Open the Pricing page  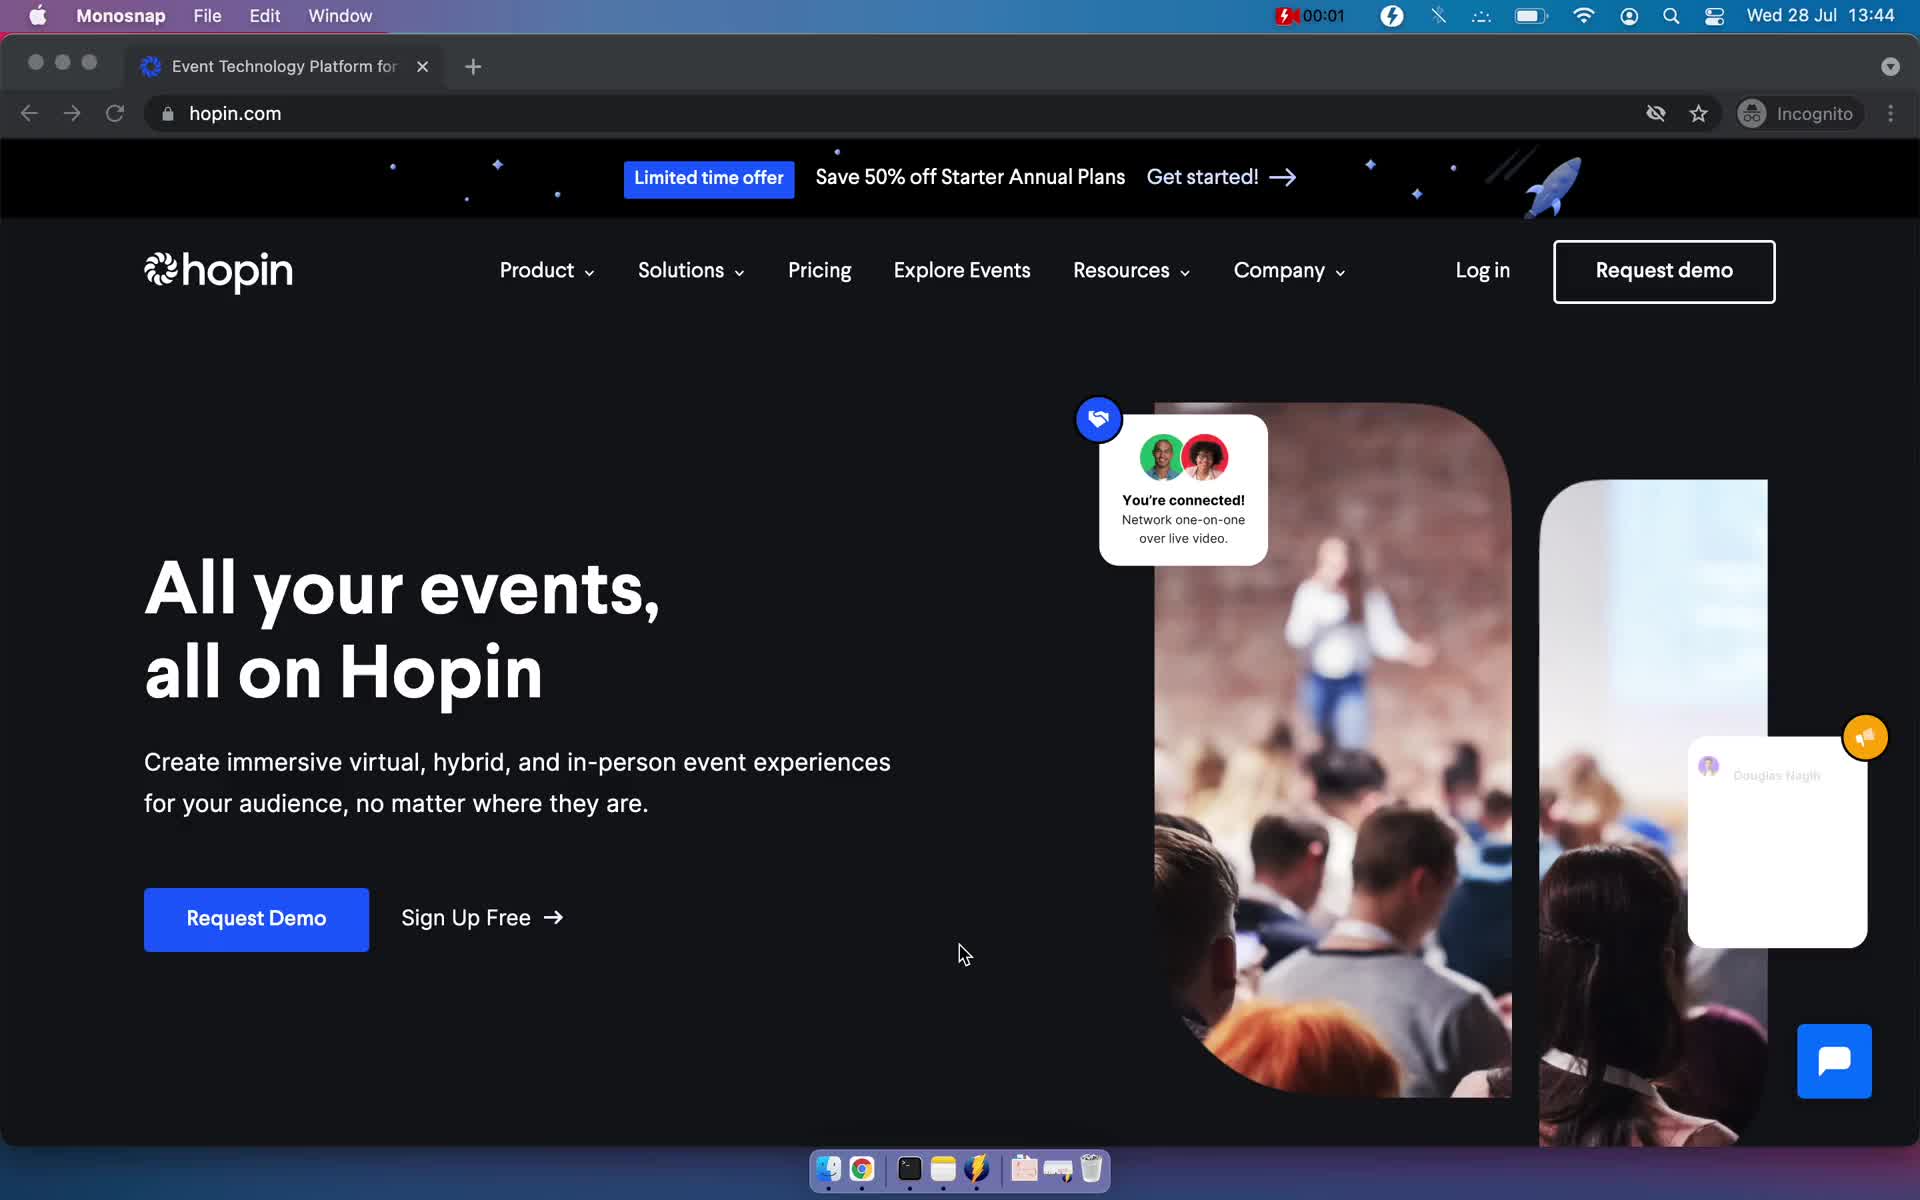click(819, 271)
